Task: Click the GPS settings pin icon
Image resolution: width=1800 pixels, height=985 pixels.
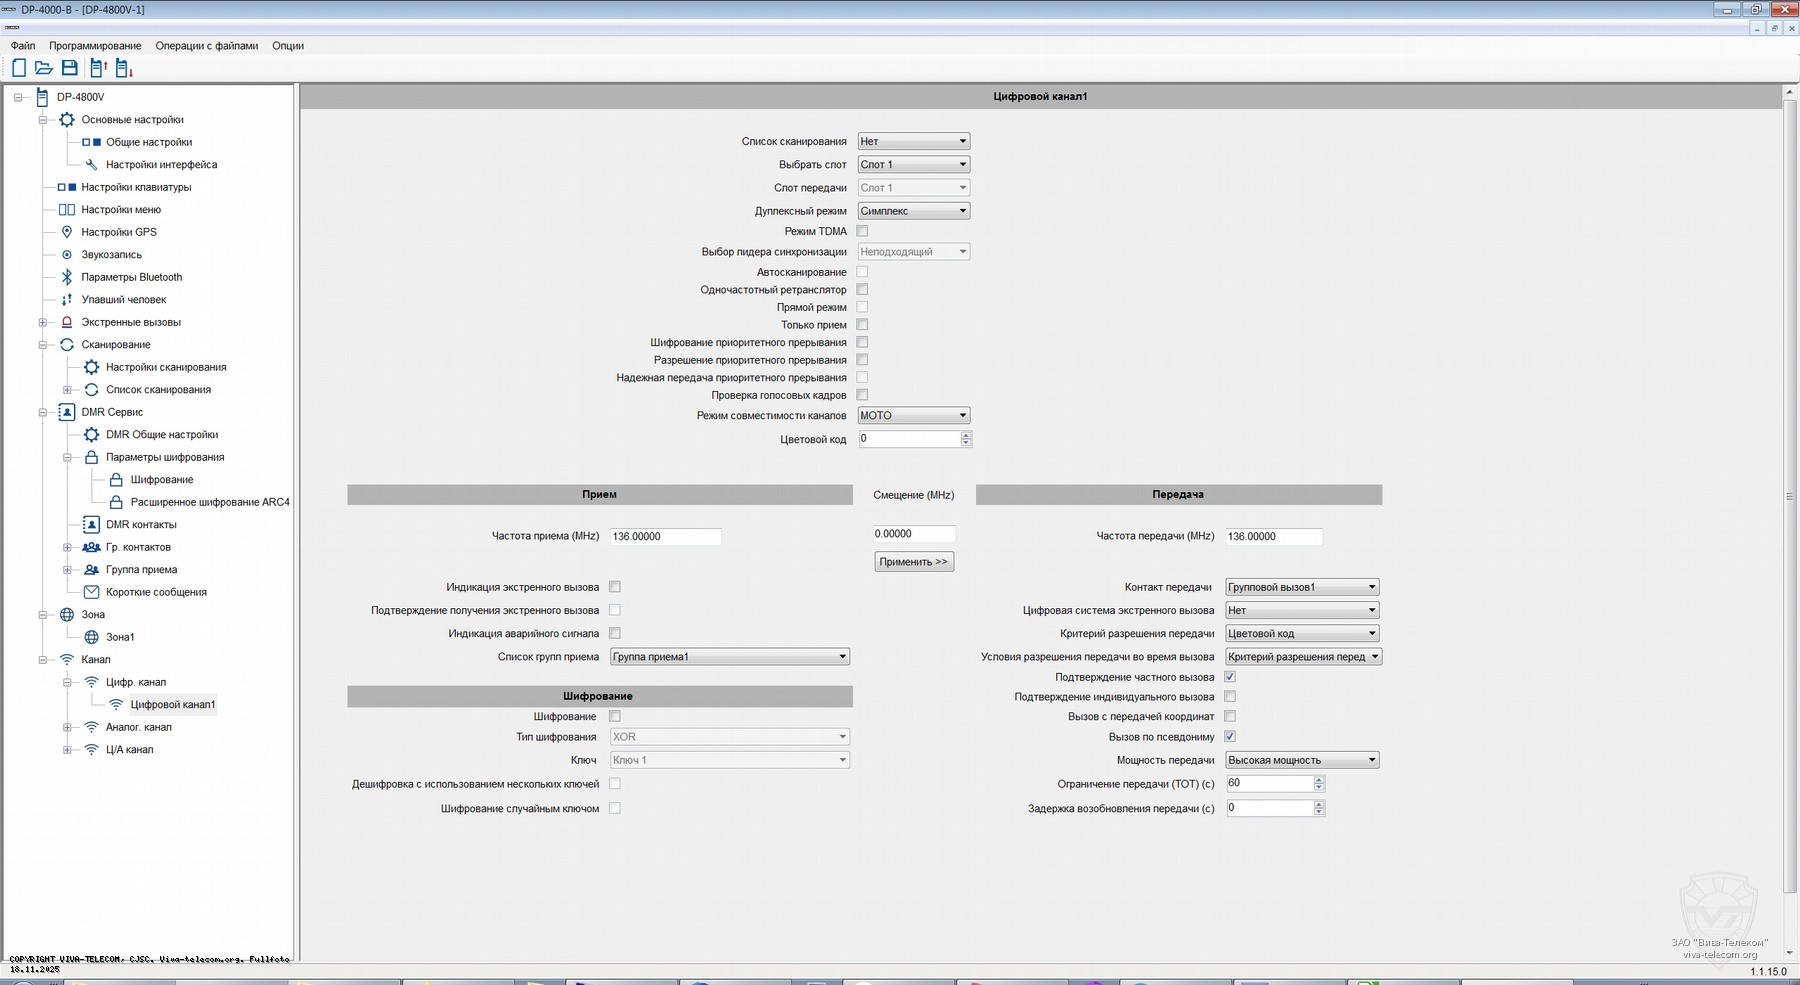Action: (67, 232)
